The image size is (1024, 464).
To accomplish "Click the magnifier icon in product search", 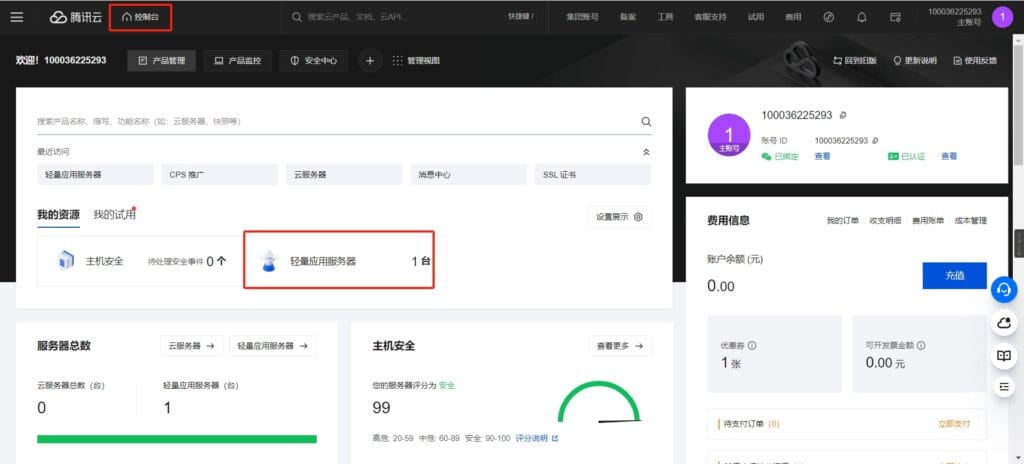I will (x=646, y=122).
